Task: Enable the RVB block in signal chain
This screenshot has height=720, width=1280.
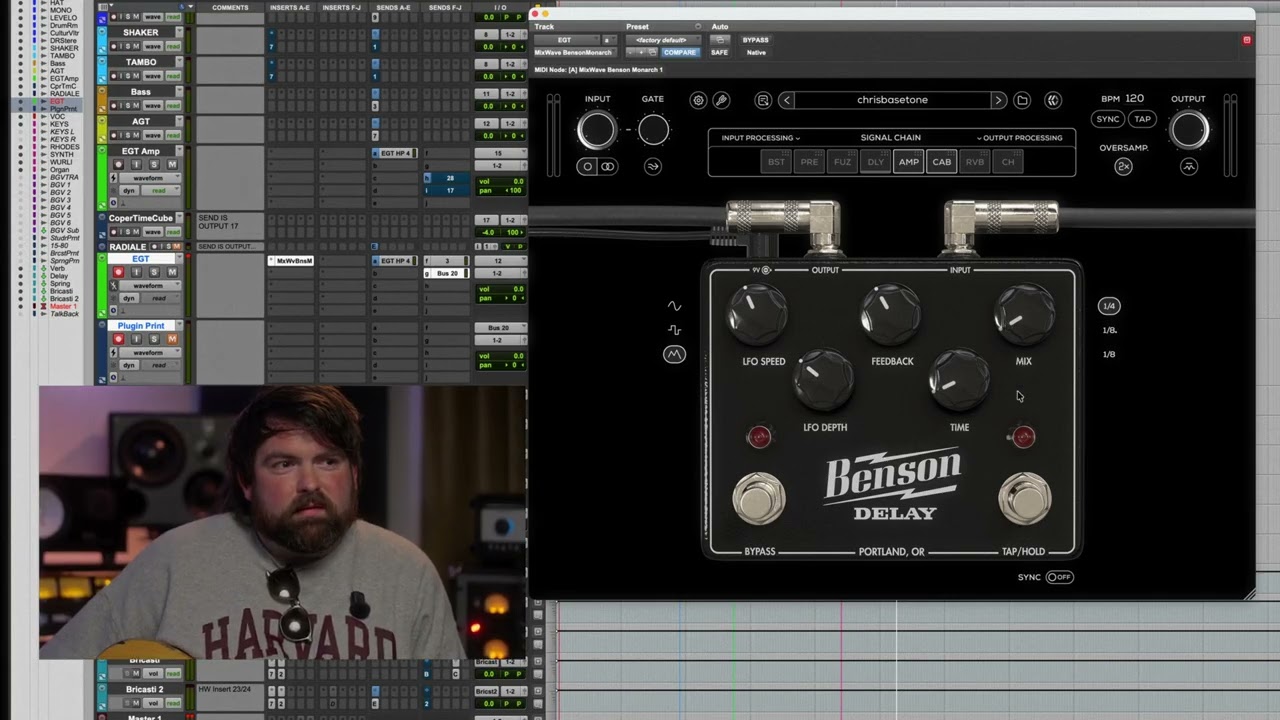Action: [975, 162]
